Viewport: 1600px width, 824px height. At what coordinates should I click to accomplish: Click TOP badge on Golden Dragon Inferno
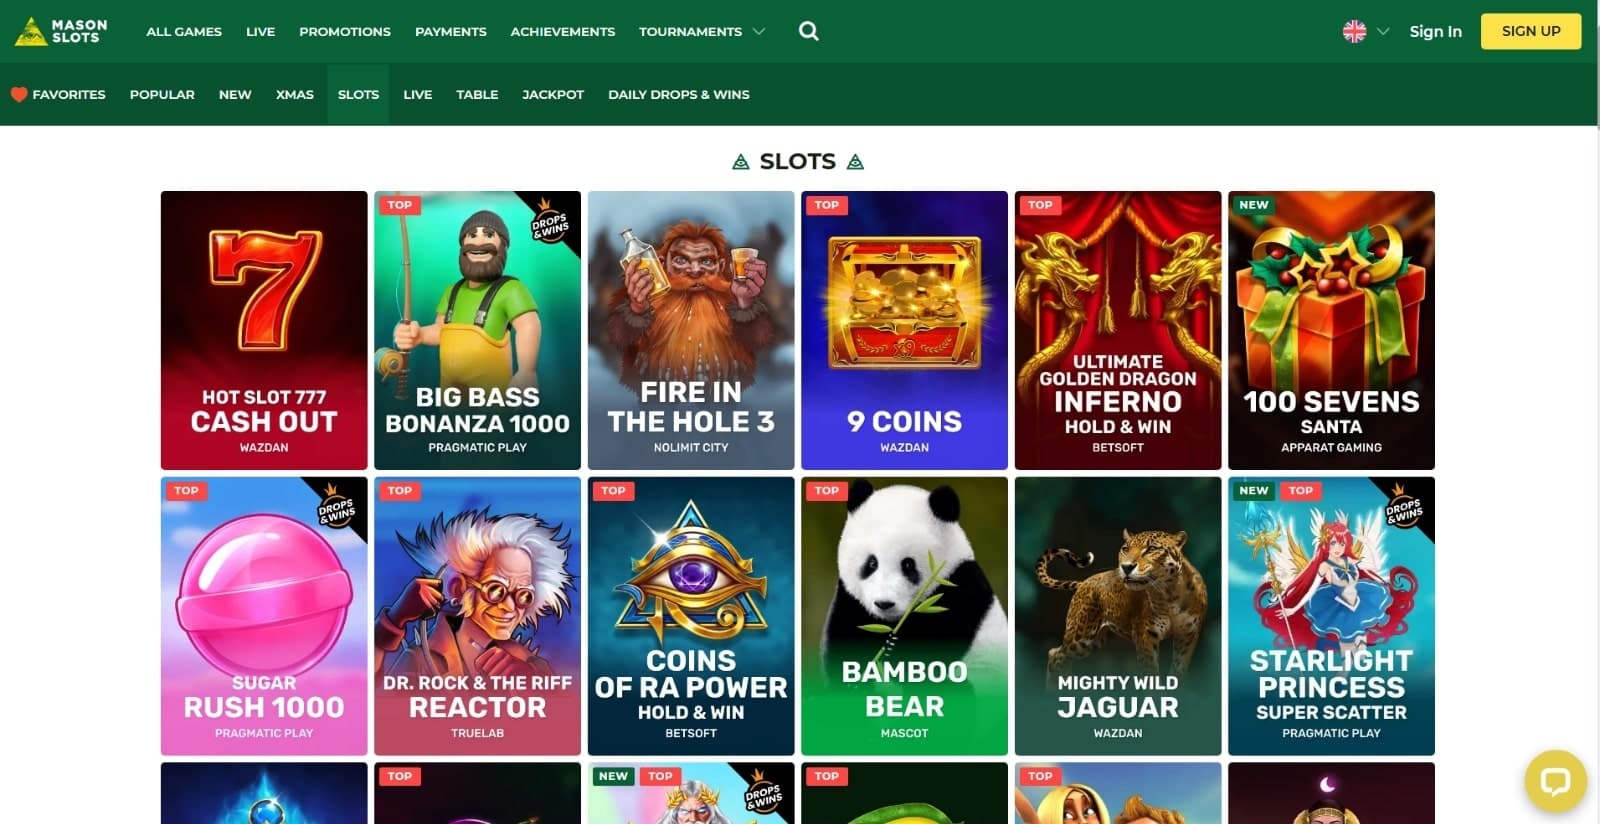pos(1040,205)
